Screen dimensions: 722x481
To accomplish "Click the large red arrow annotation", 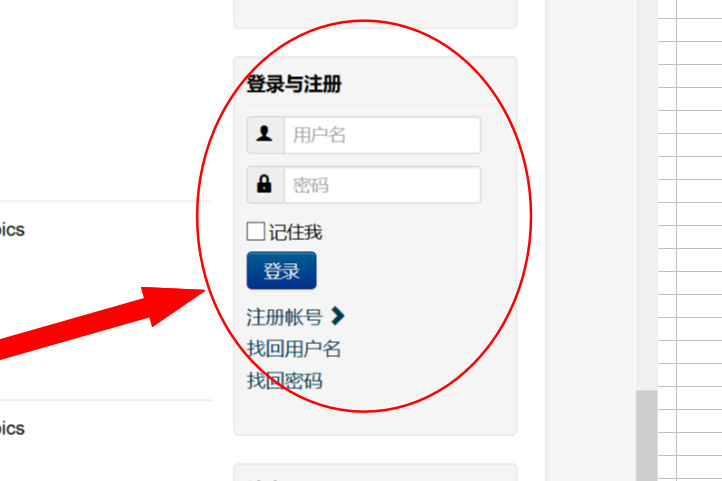I will coord(101,322).
